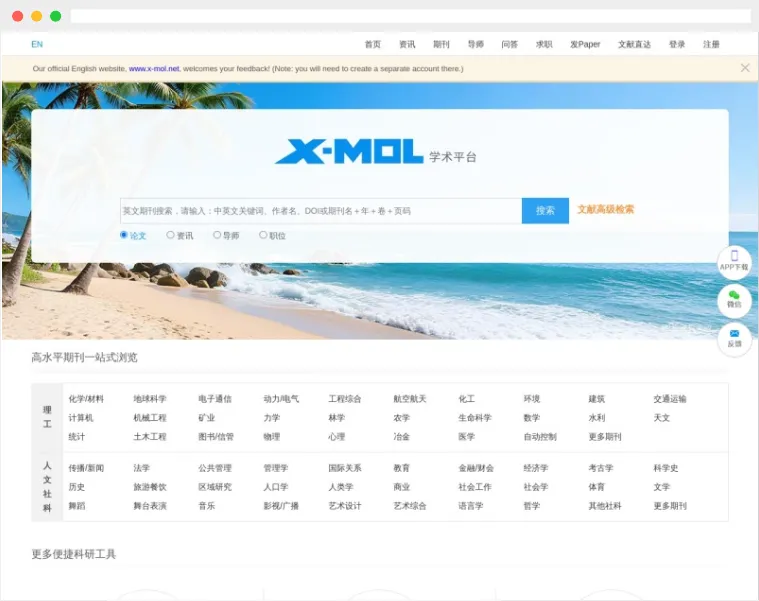759x601 pixels.
Task: Open 资讯 in top navigation
Action: point(407,45)
